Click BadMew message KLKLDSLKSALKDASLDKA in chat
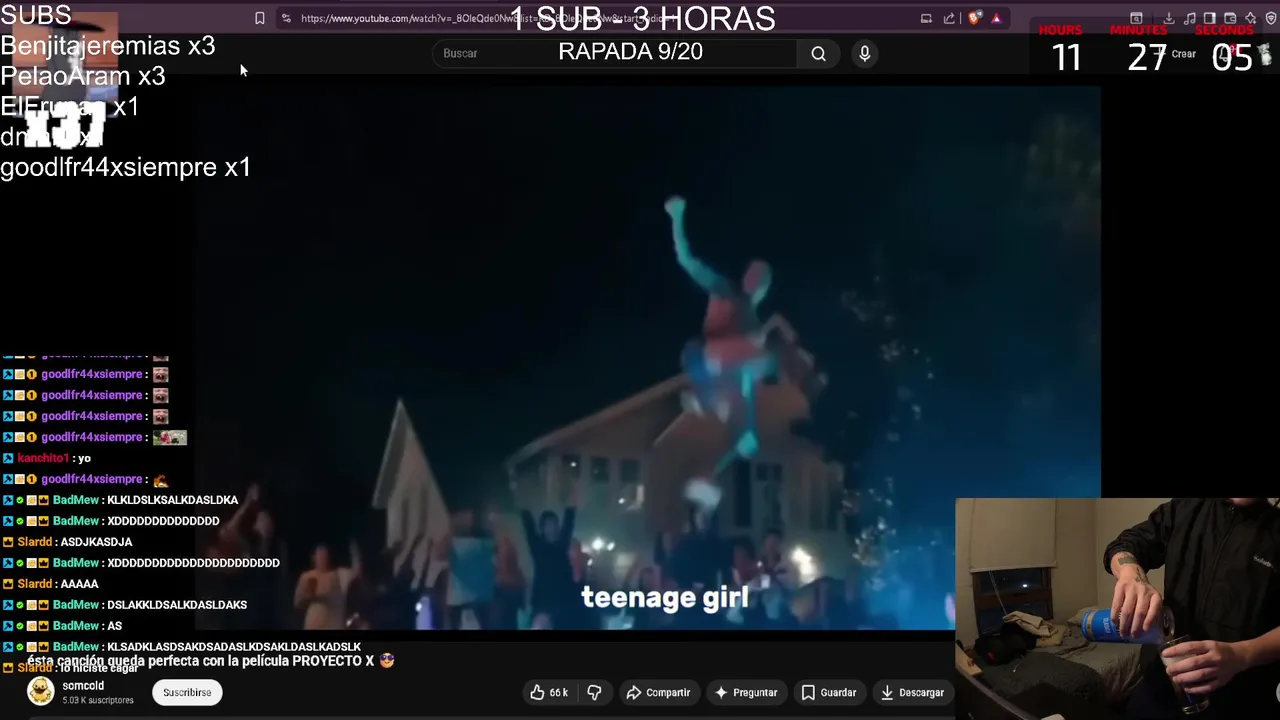 point(172,500)
